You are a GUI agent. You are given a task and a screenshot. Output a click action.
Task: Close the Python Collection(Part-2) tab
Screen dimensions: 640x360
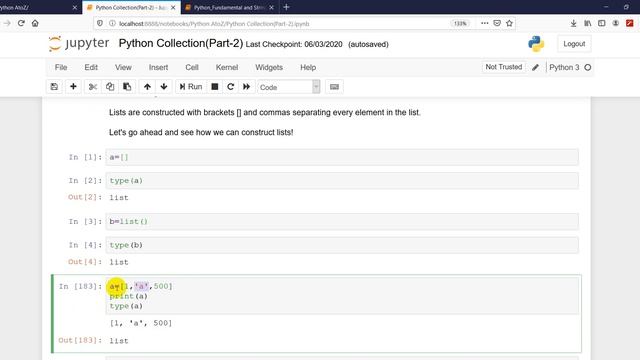(x=173, y=7)
